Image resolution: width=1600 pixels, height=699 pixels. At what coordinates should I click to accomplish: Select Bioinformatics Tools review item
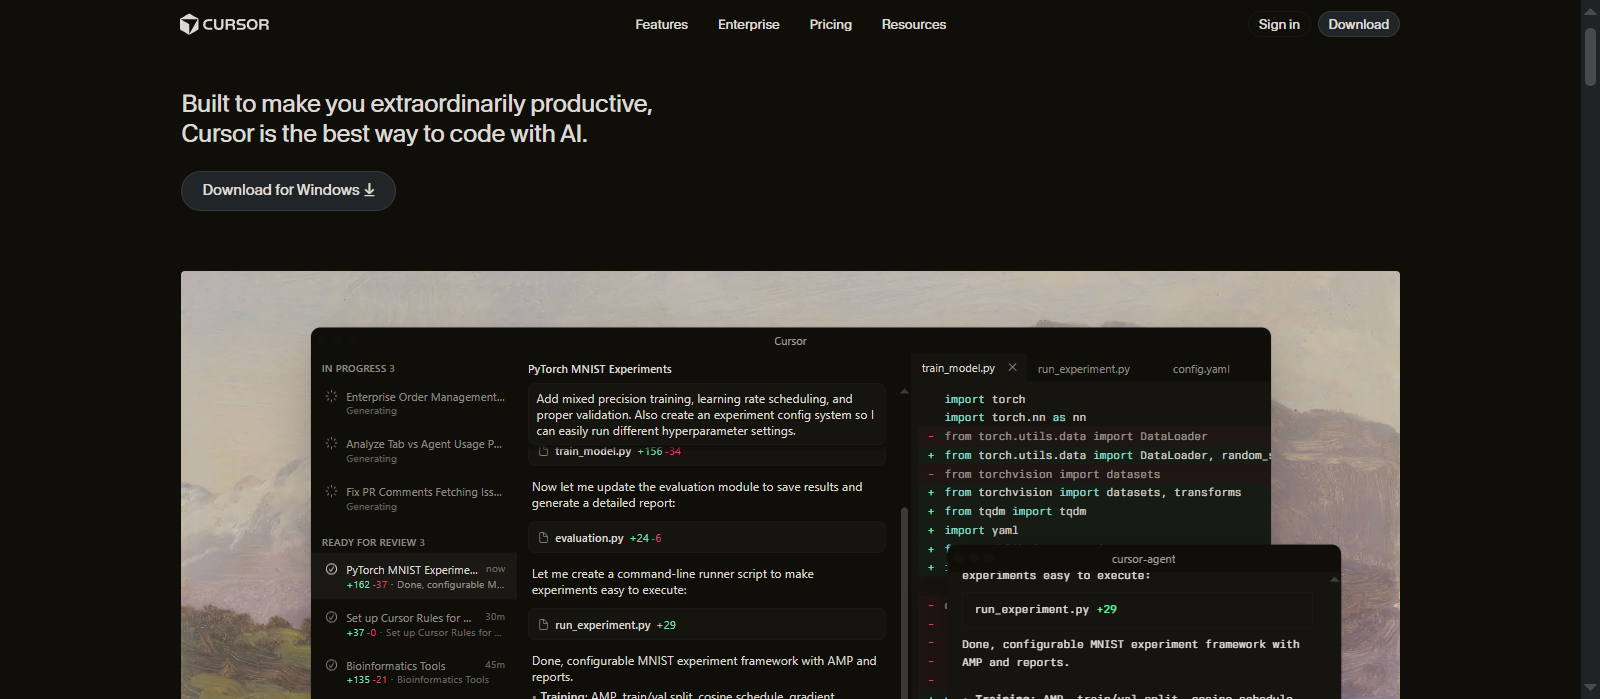coord(414,672)
